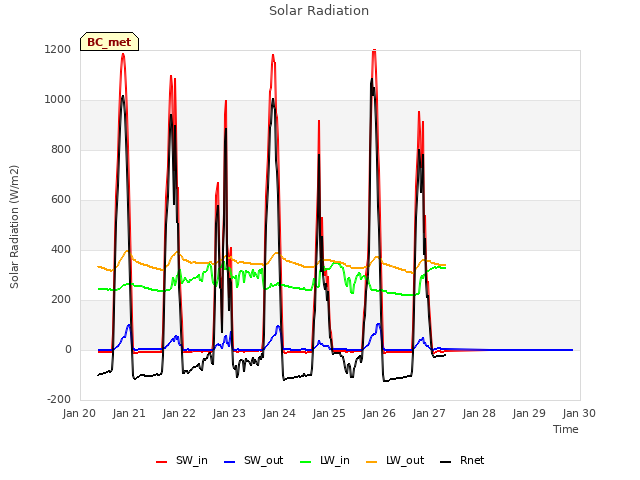Viewport: 640px width, 480px height.
Task: Click the tallest SW_in peak near Jan 26
Action: [374, 51]
